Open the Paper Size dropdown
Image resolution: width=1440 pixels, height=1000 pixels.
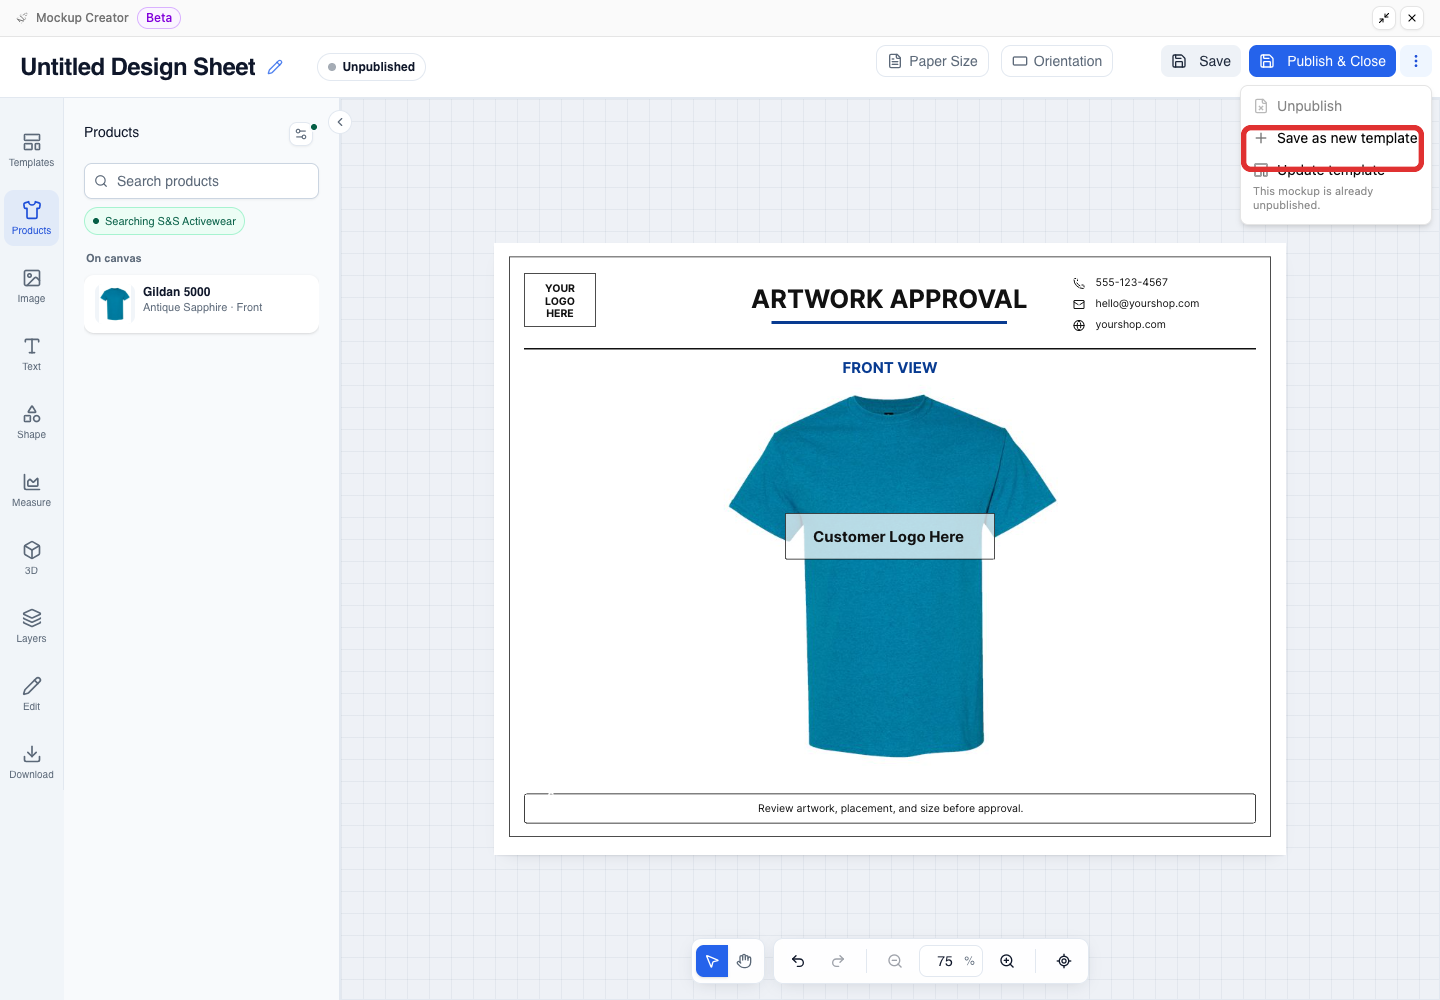[x=933, y=61]
